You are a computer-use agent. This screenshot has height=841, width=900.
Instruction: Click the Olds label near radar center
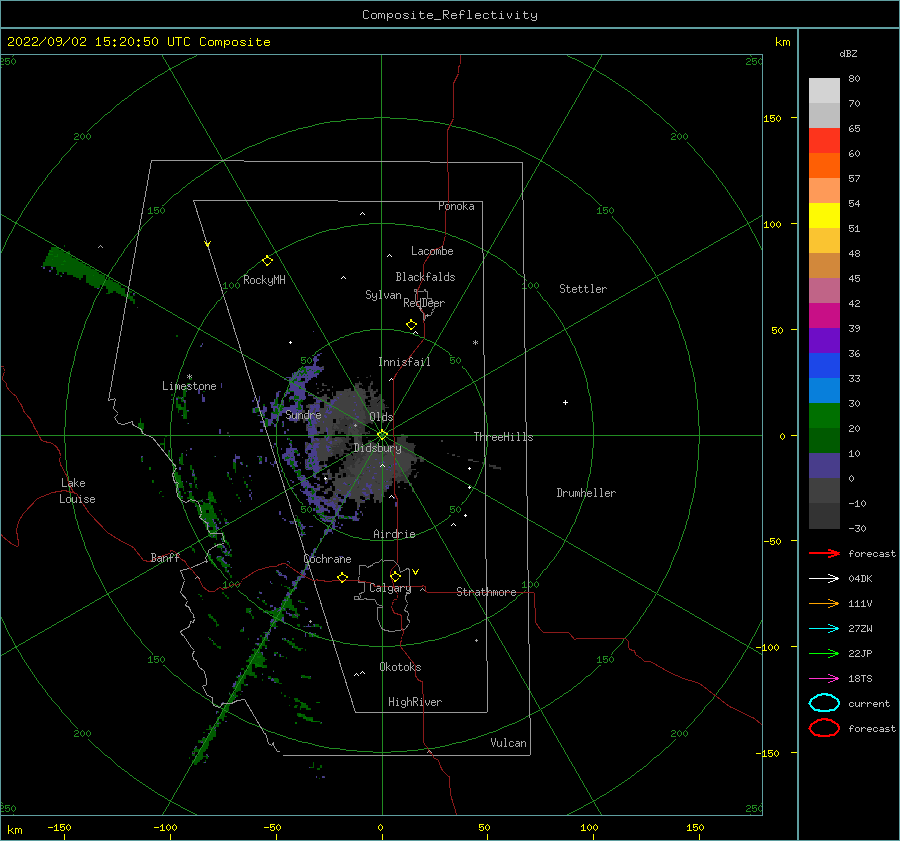(381, 417)
